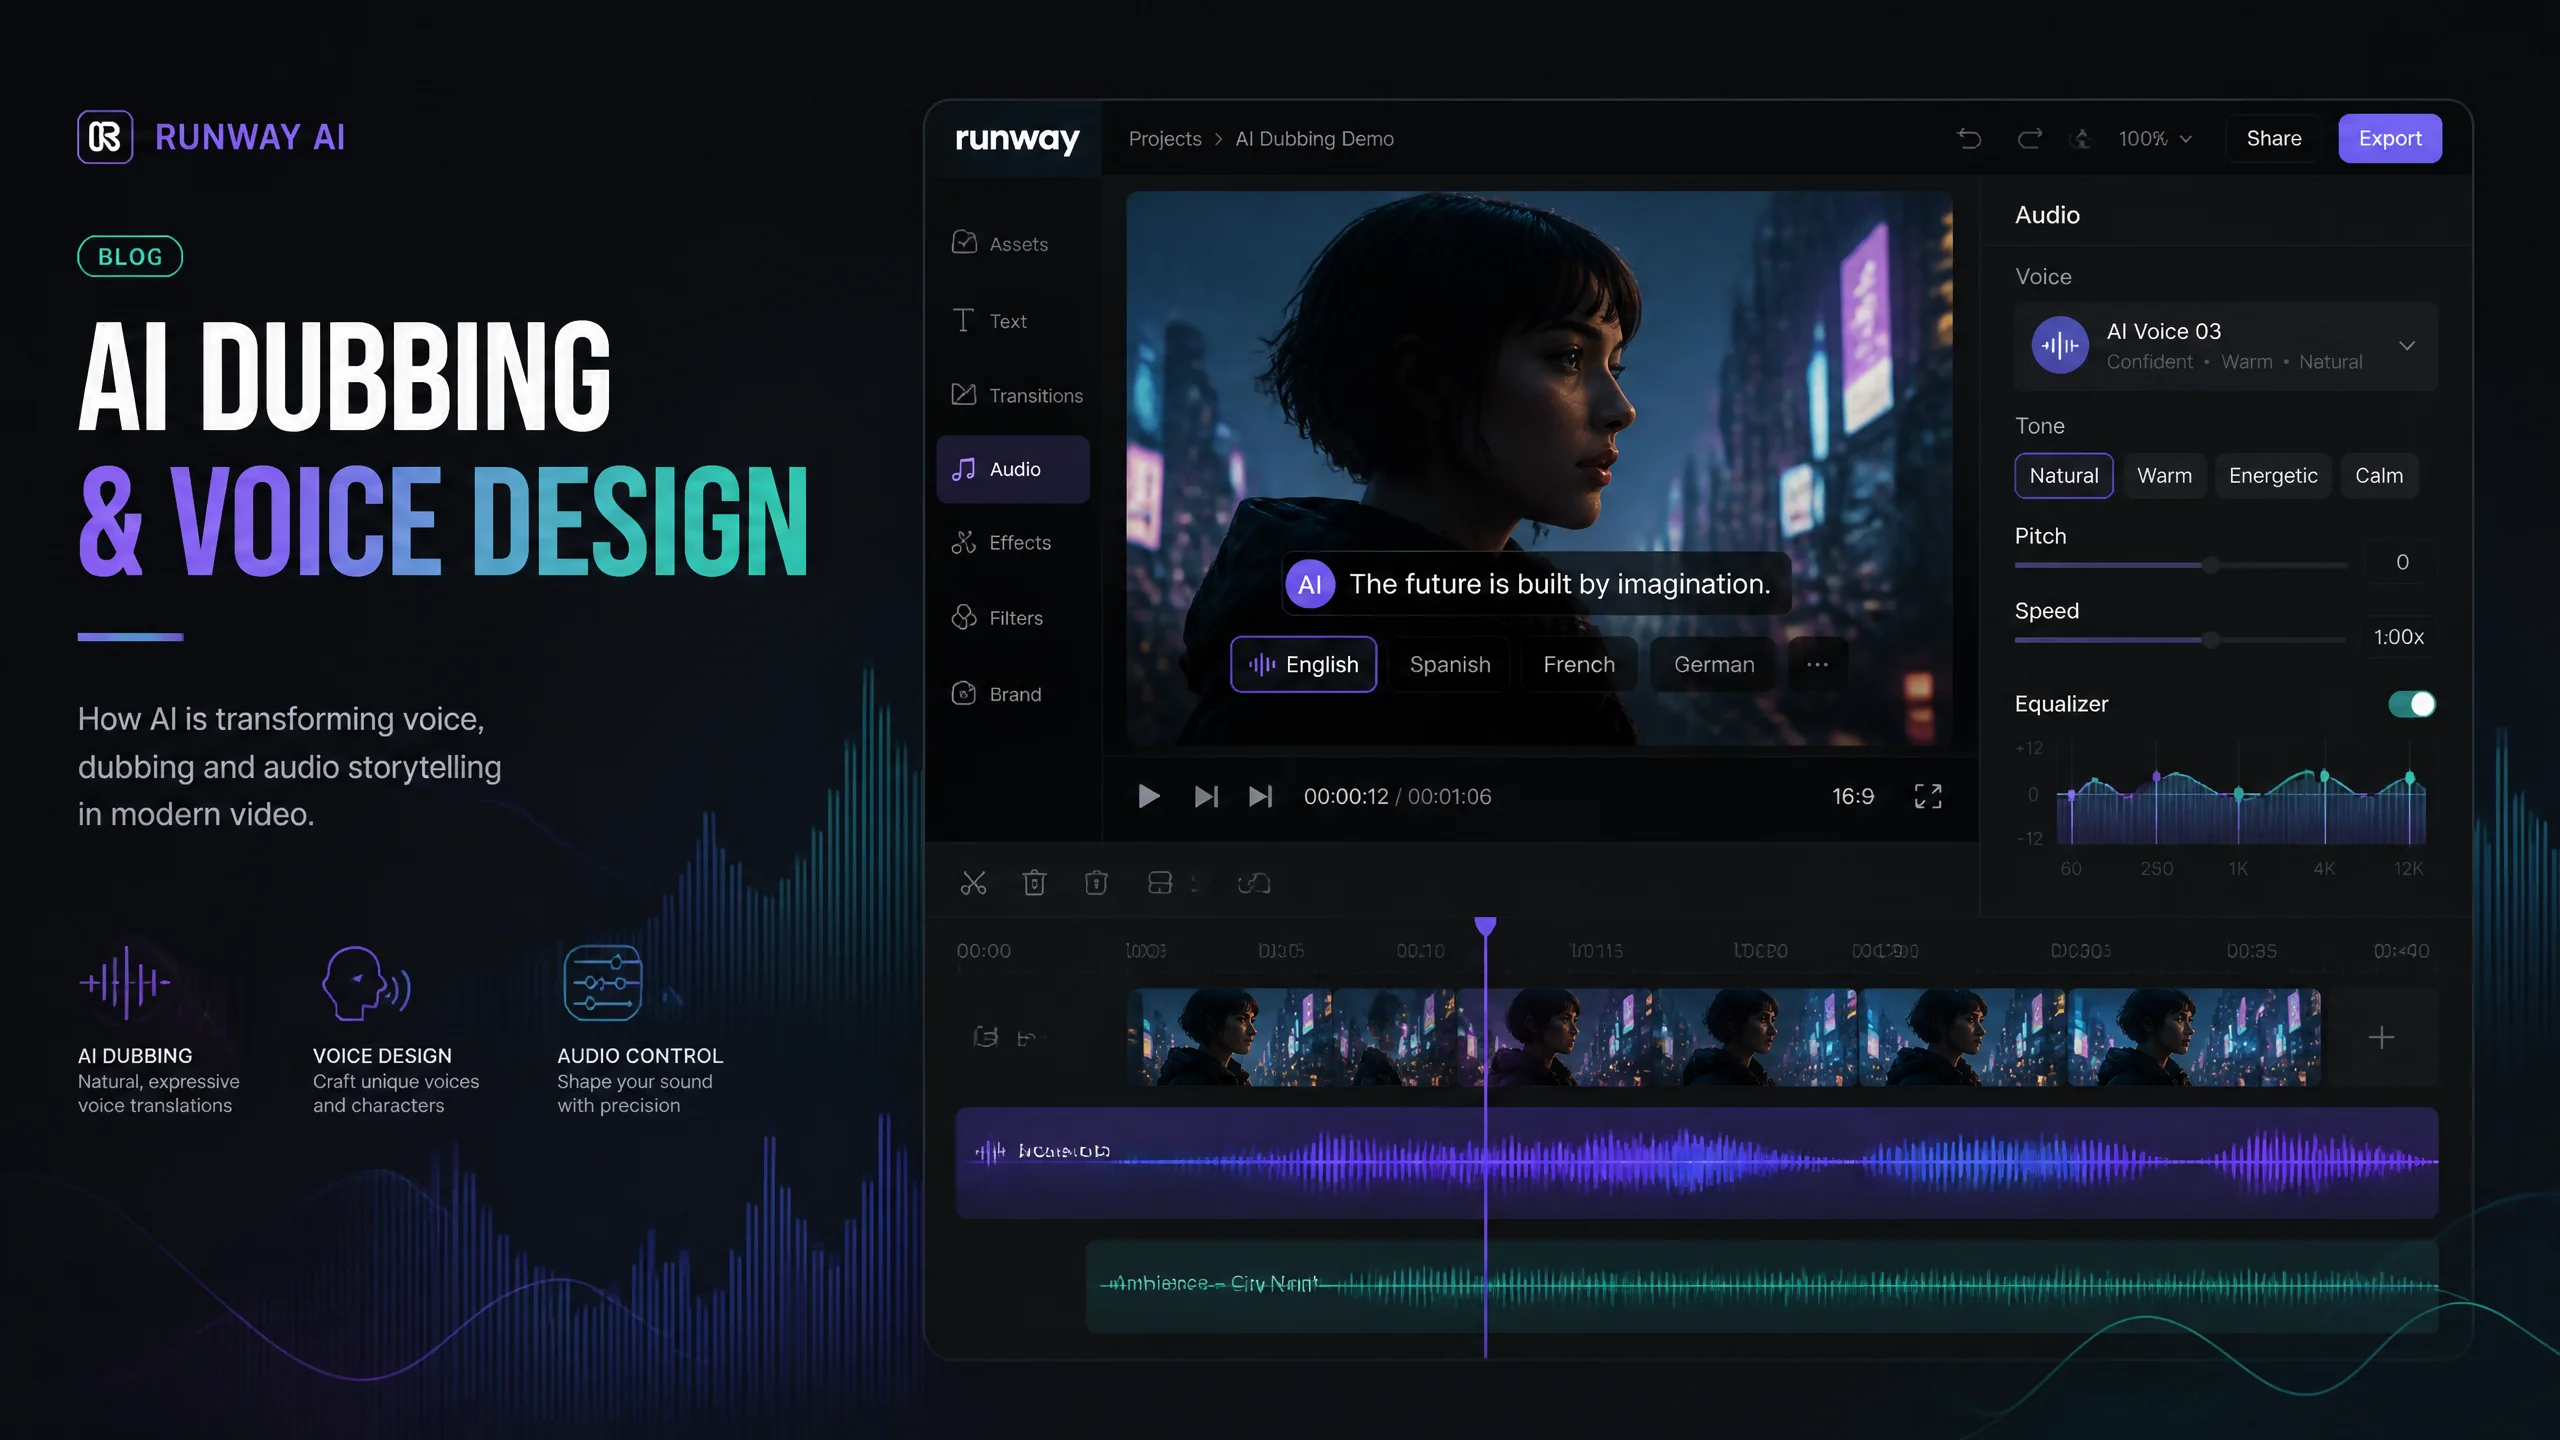This screenshot has width=2560, height=1440.
Task: Click the caption "The future is built by imagination."
Action: (x=1560, y=584)
